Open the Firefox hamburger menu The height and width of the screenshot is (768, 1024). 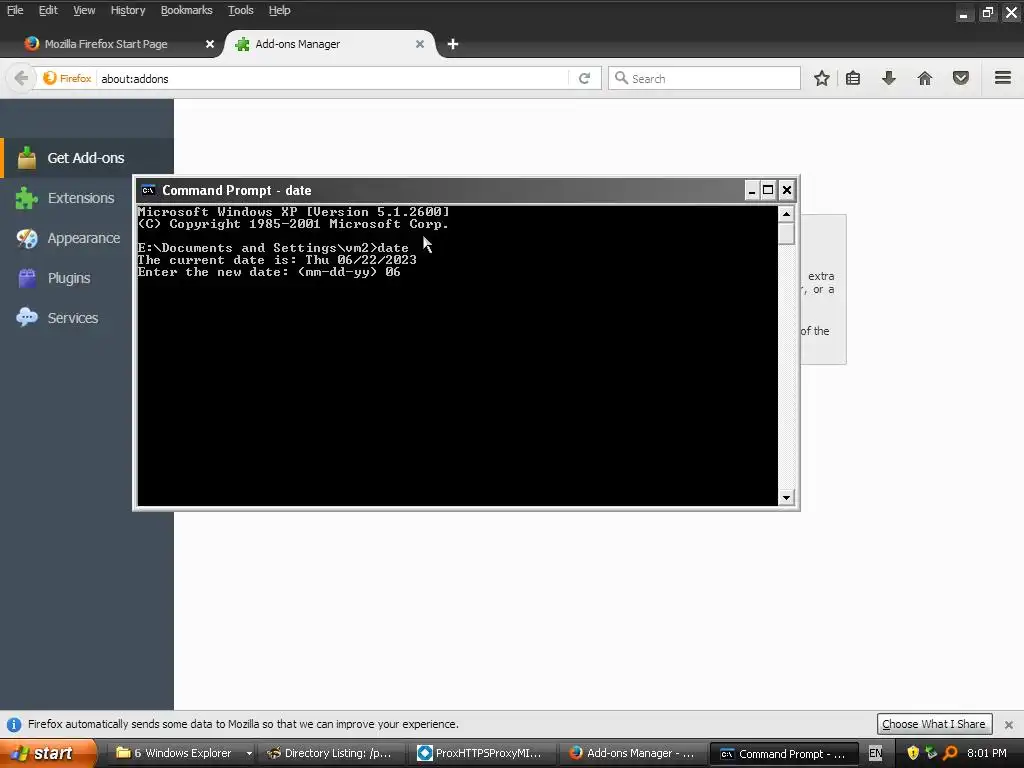click(1003, 78)
